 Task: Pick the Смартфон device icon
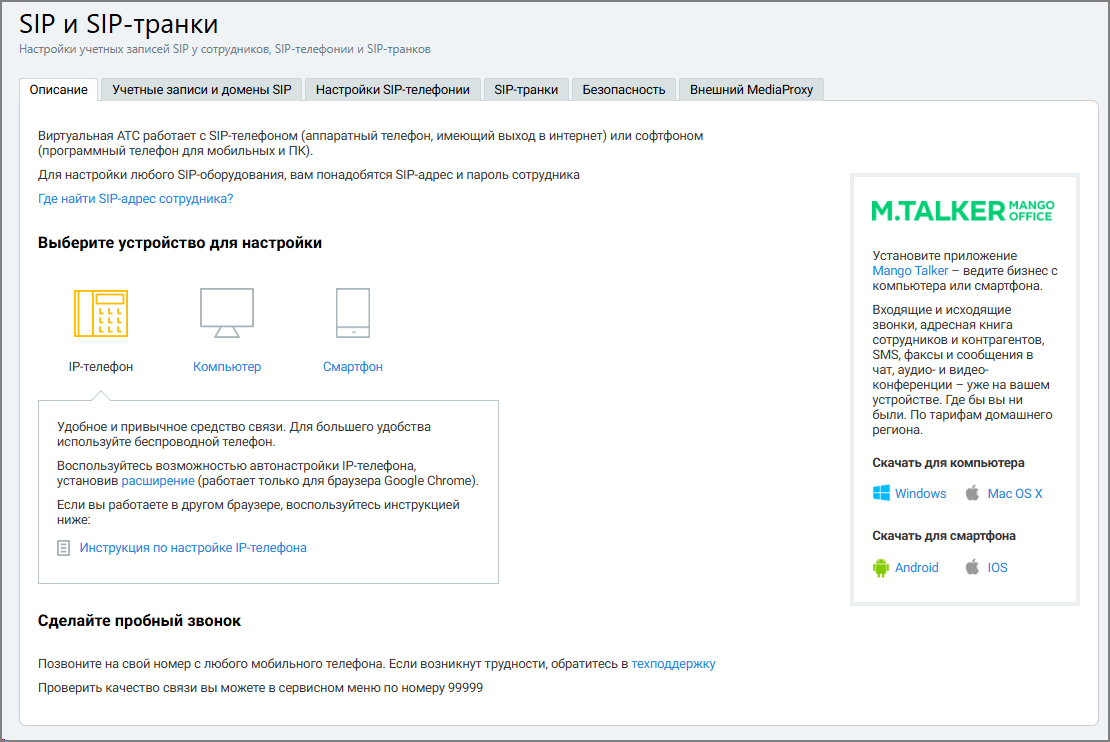click(353, 313)
